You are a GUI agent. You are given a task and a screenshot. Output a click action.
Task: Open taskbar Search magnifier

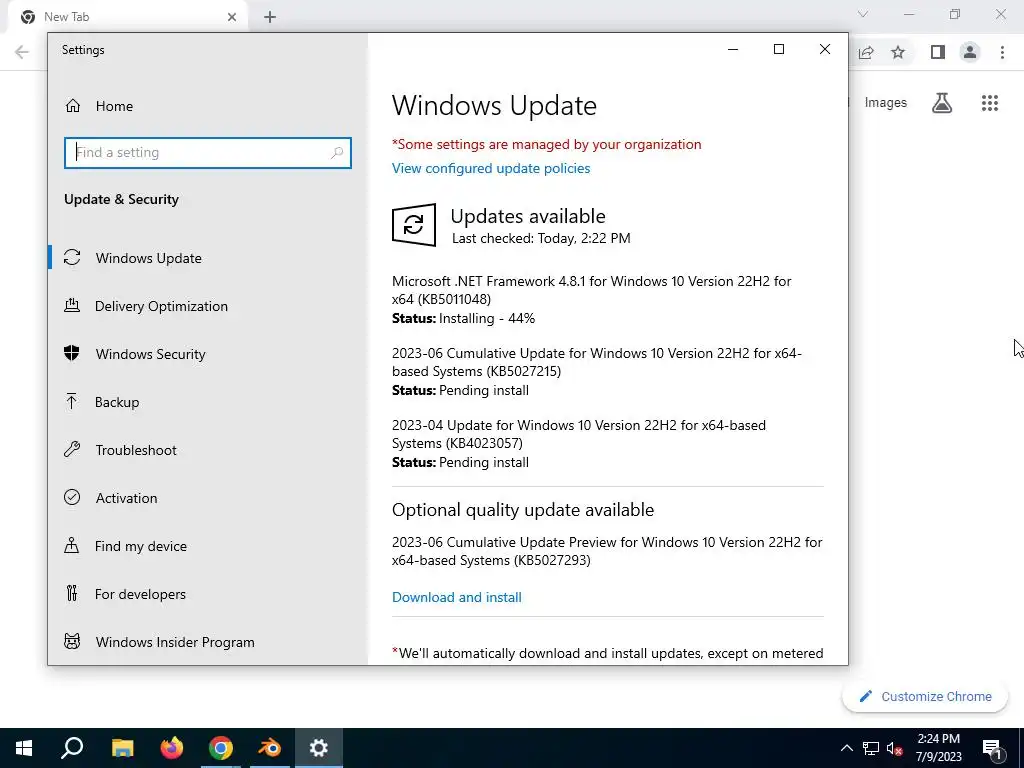(72, 748)
